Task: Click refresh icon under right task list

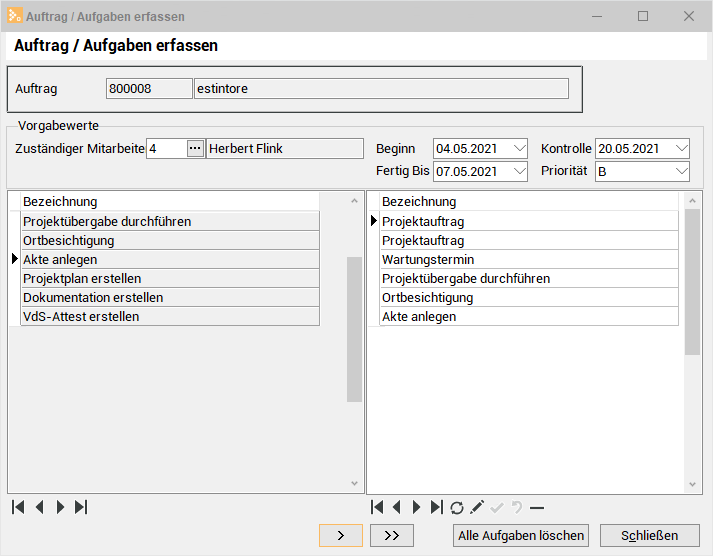Action: [457, 507]
